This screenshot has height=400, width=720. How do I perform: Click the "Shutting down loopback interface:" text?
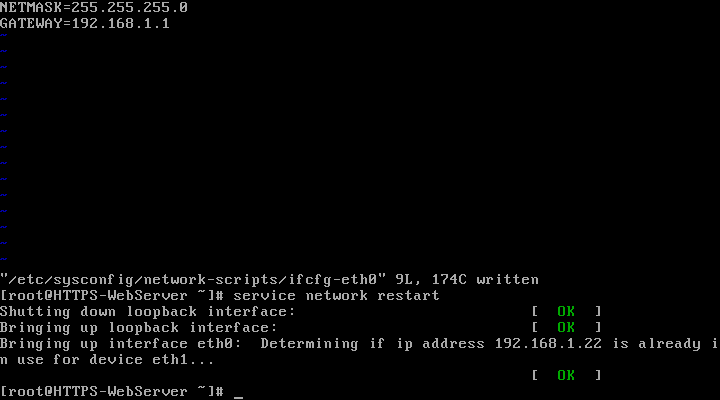[x=147, y=311]
